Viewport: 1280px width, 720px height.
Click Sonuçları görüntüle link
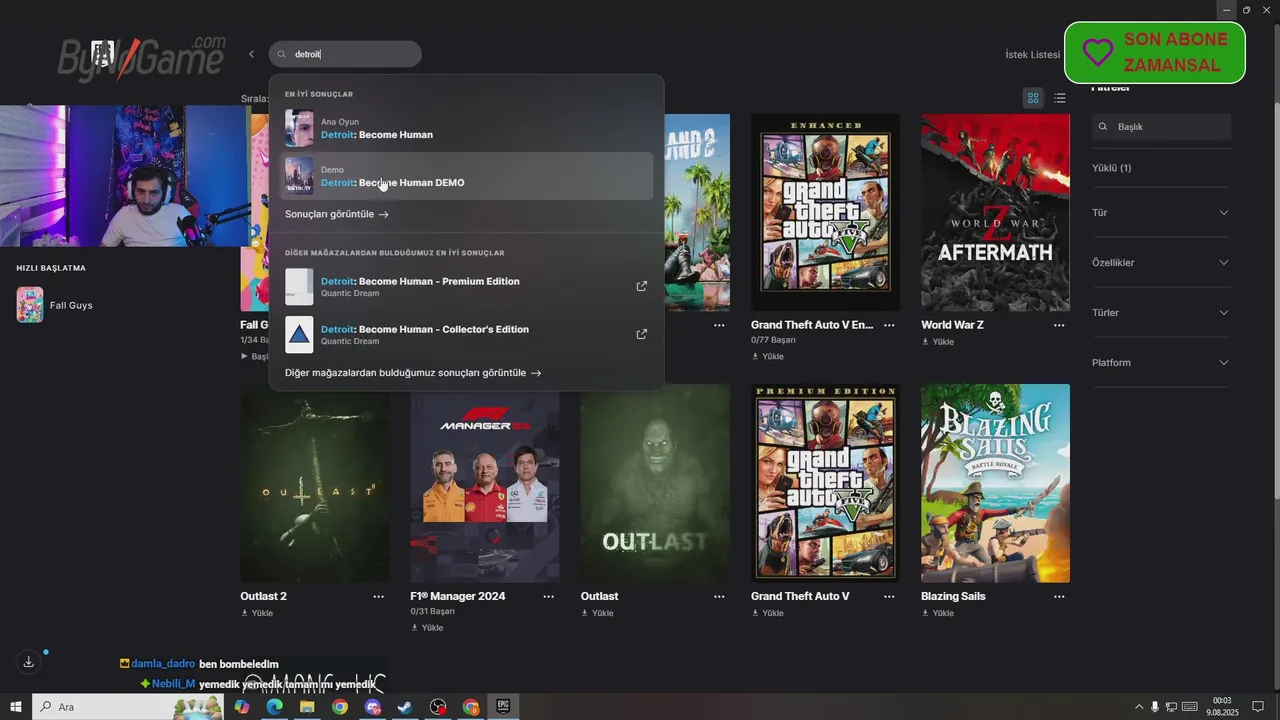pyautogui.click(x=337, y=214)
